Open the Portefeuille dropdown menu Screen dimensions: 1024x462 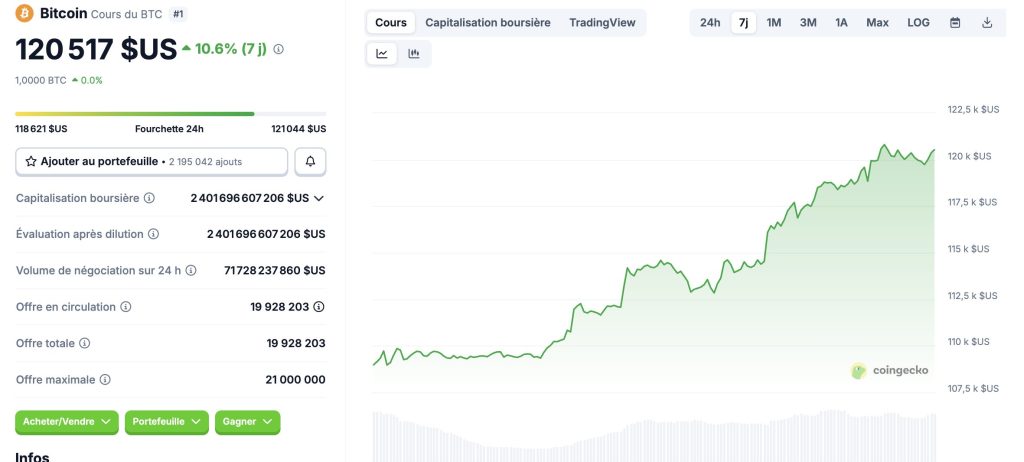pyautogui.click(x=167, y=422)
